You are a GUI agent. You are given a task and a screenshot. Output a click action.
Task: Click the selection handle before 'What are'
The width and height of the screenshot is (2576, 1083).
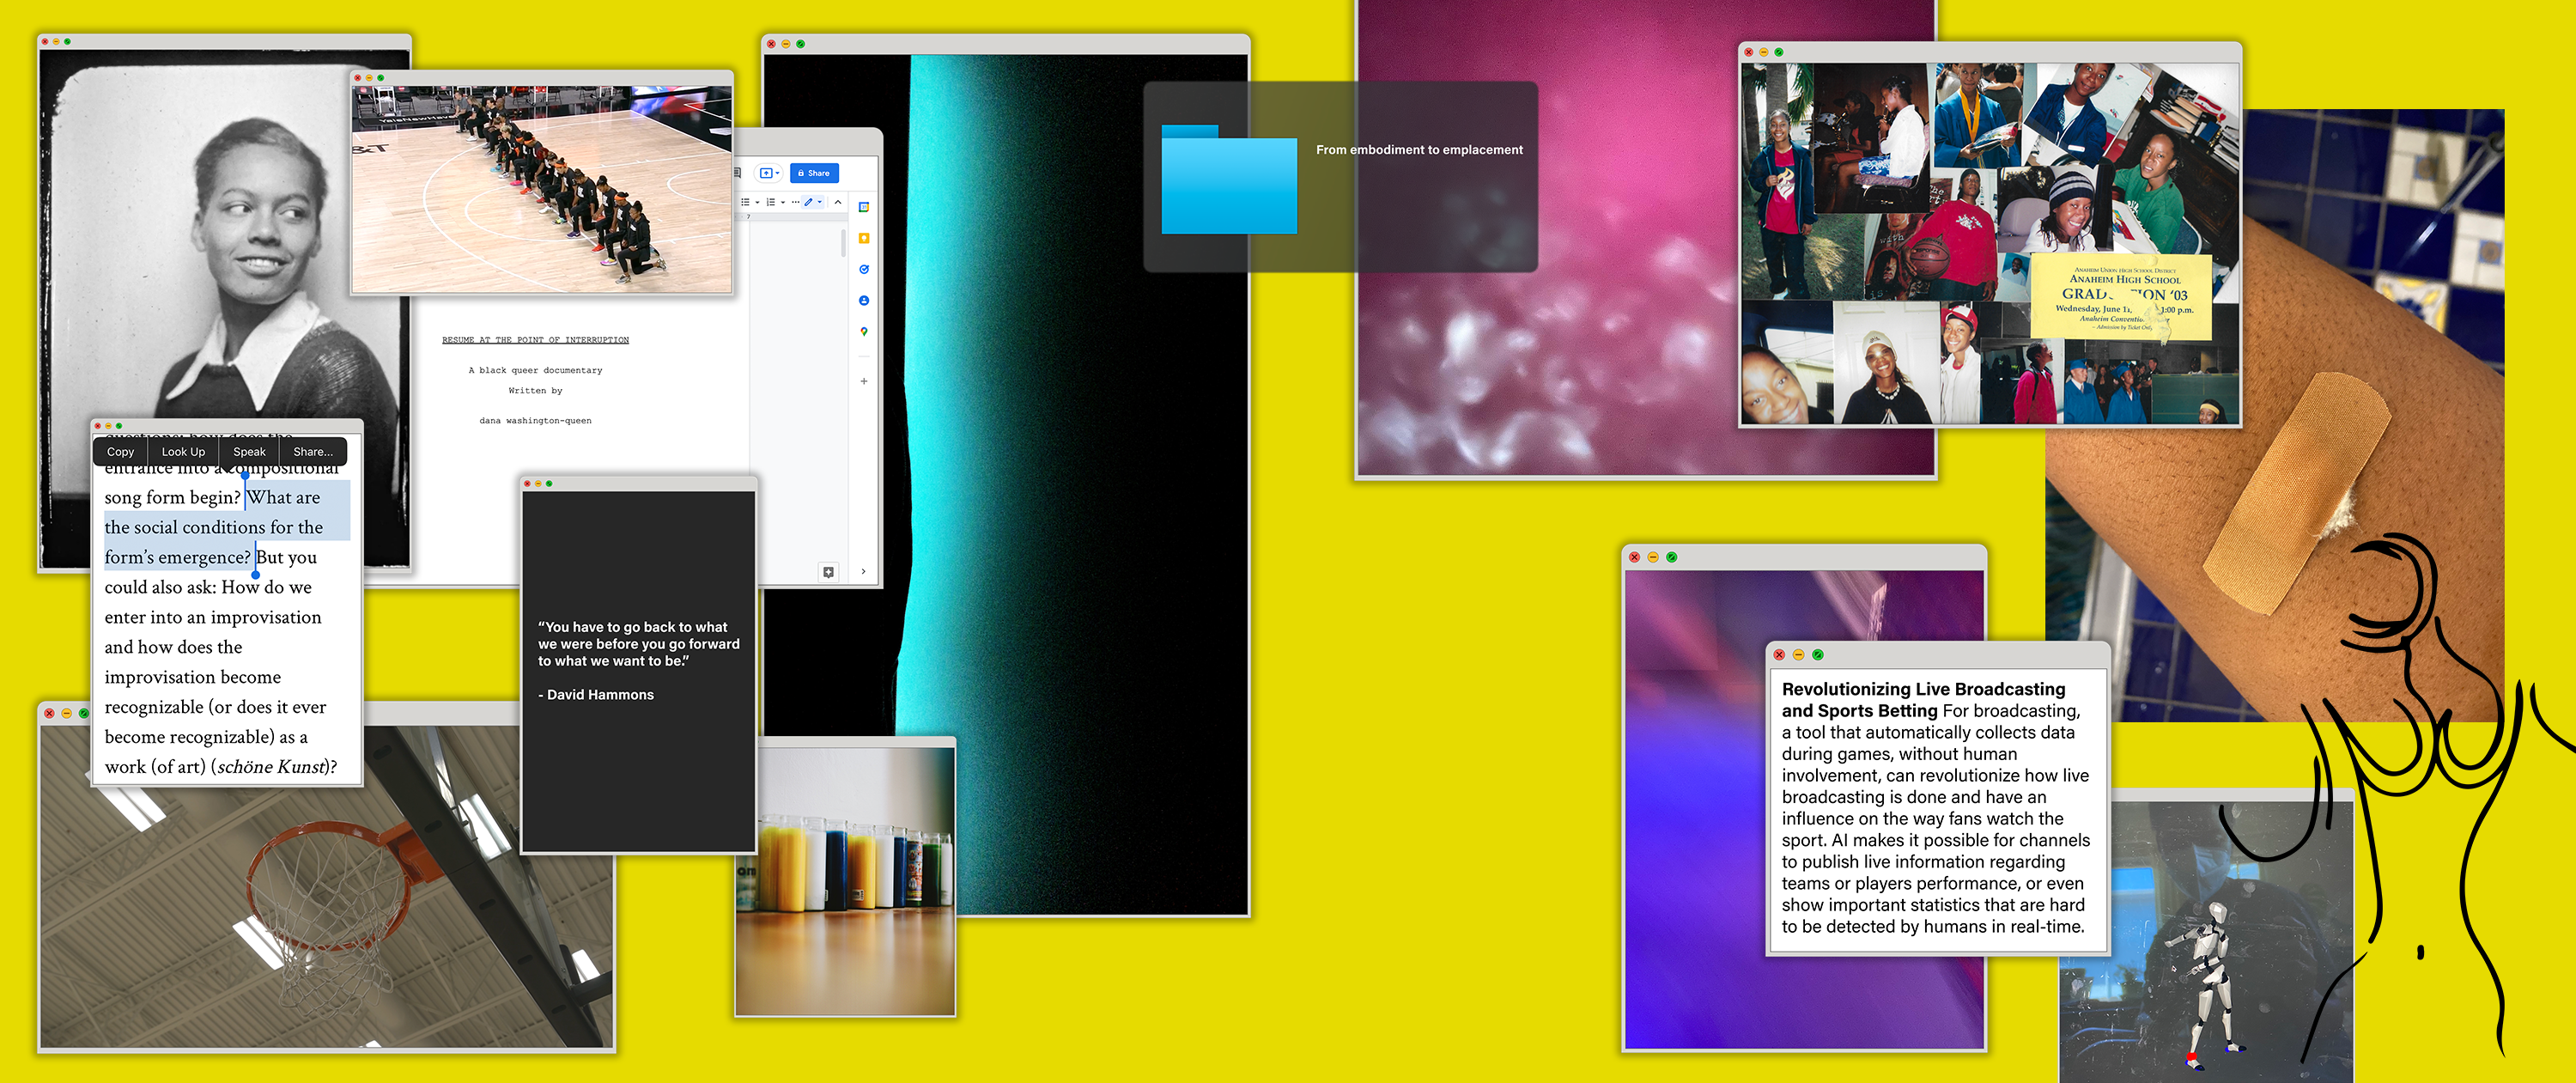245,476
